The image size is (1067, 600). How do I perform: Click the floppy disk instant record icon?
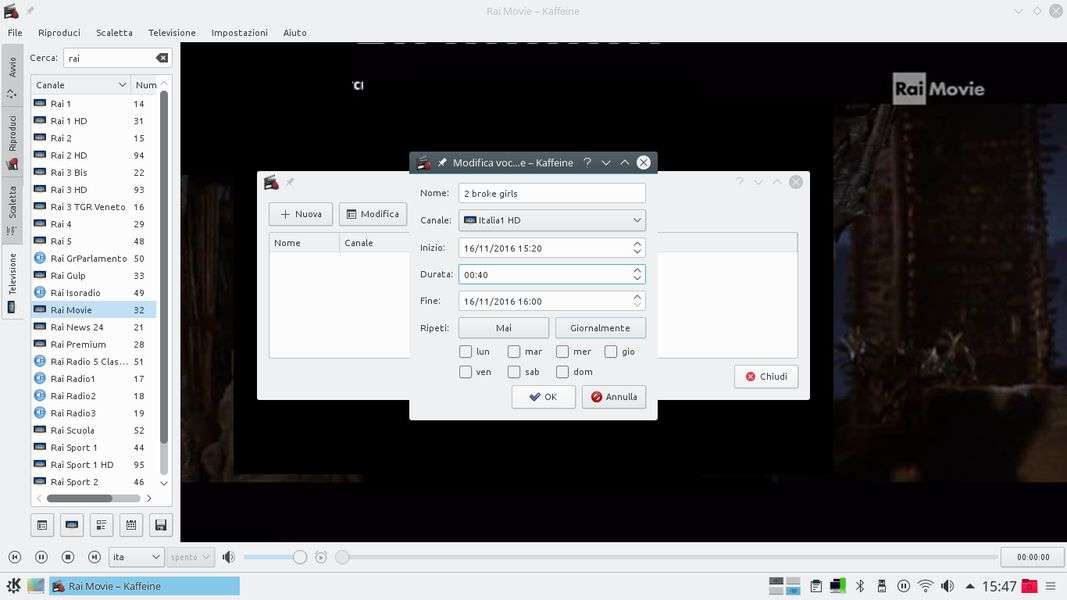160,524
